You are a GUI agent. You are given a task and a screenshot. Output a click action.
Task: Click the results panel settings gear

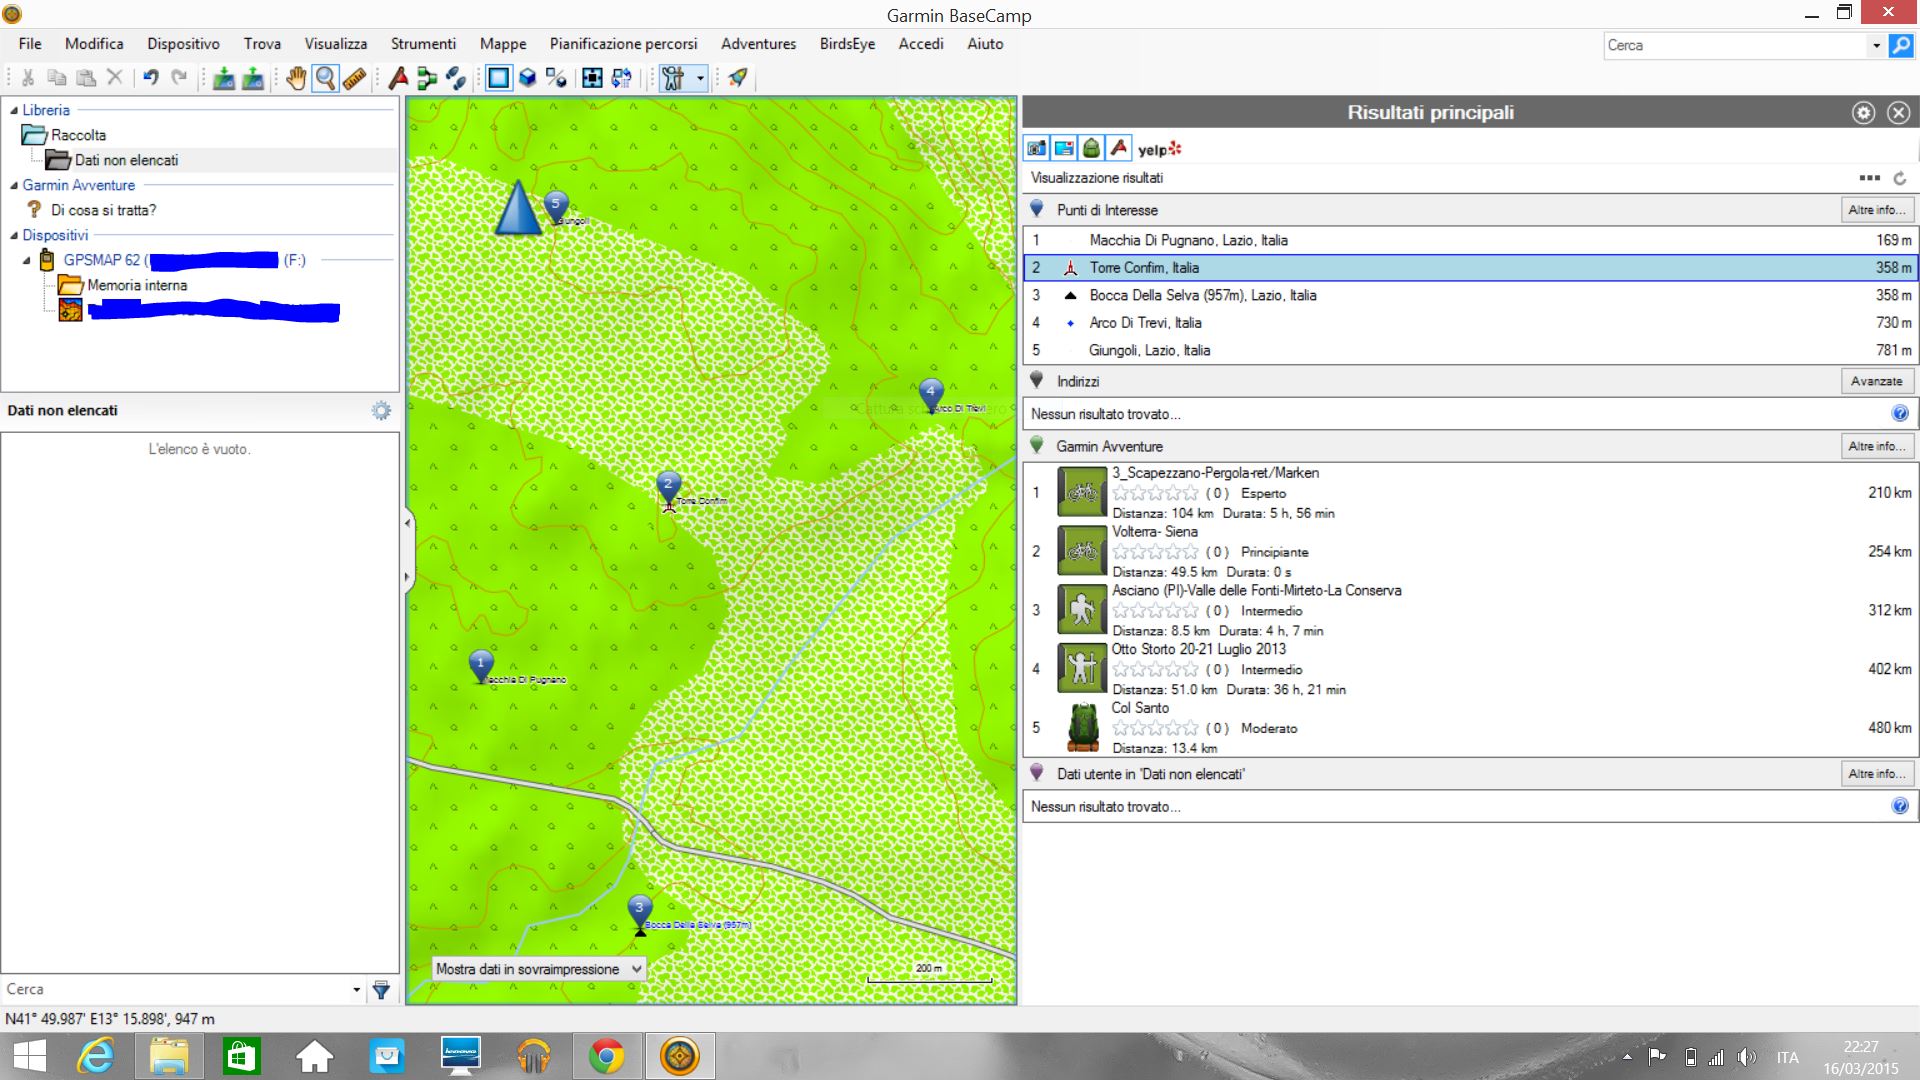(x=1863, y=113)
